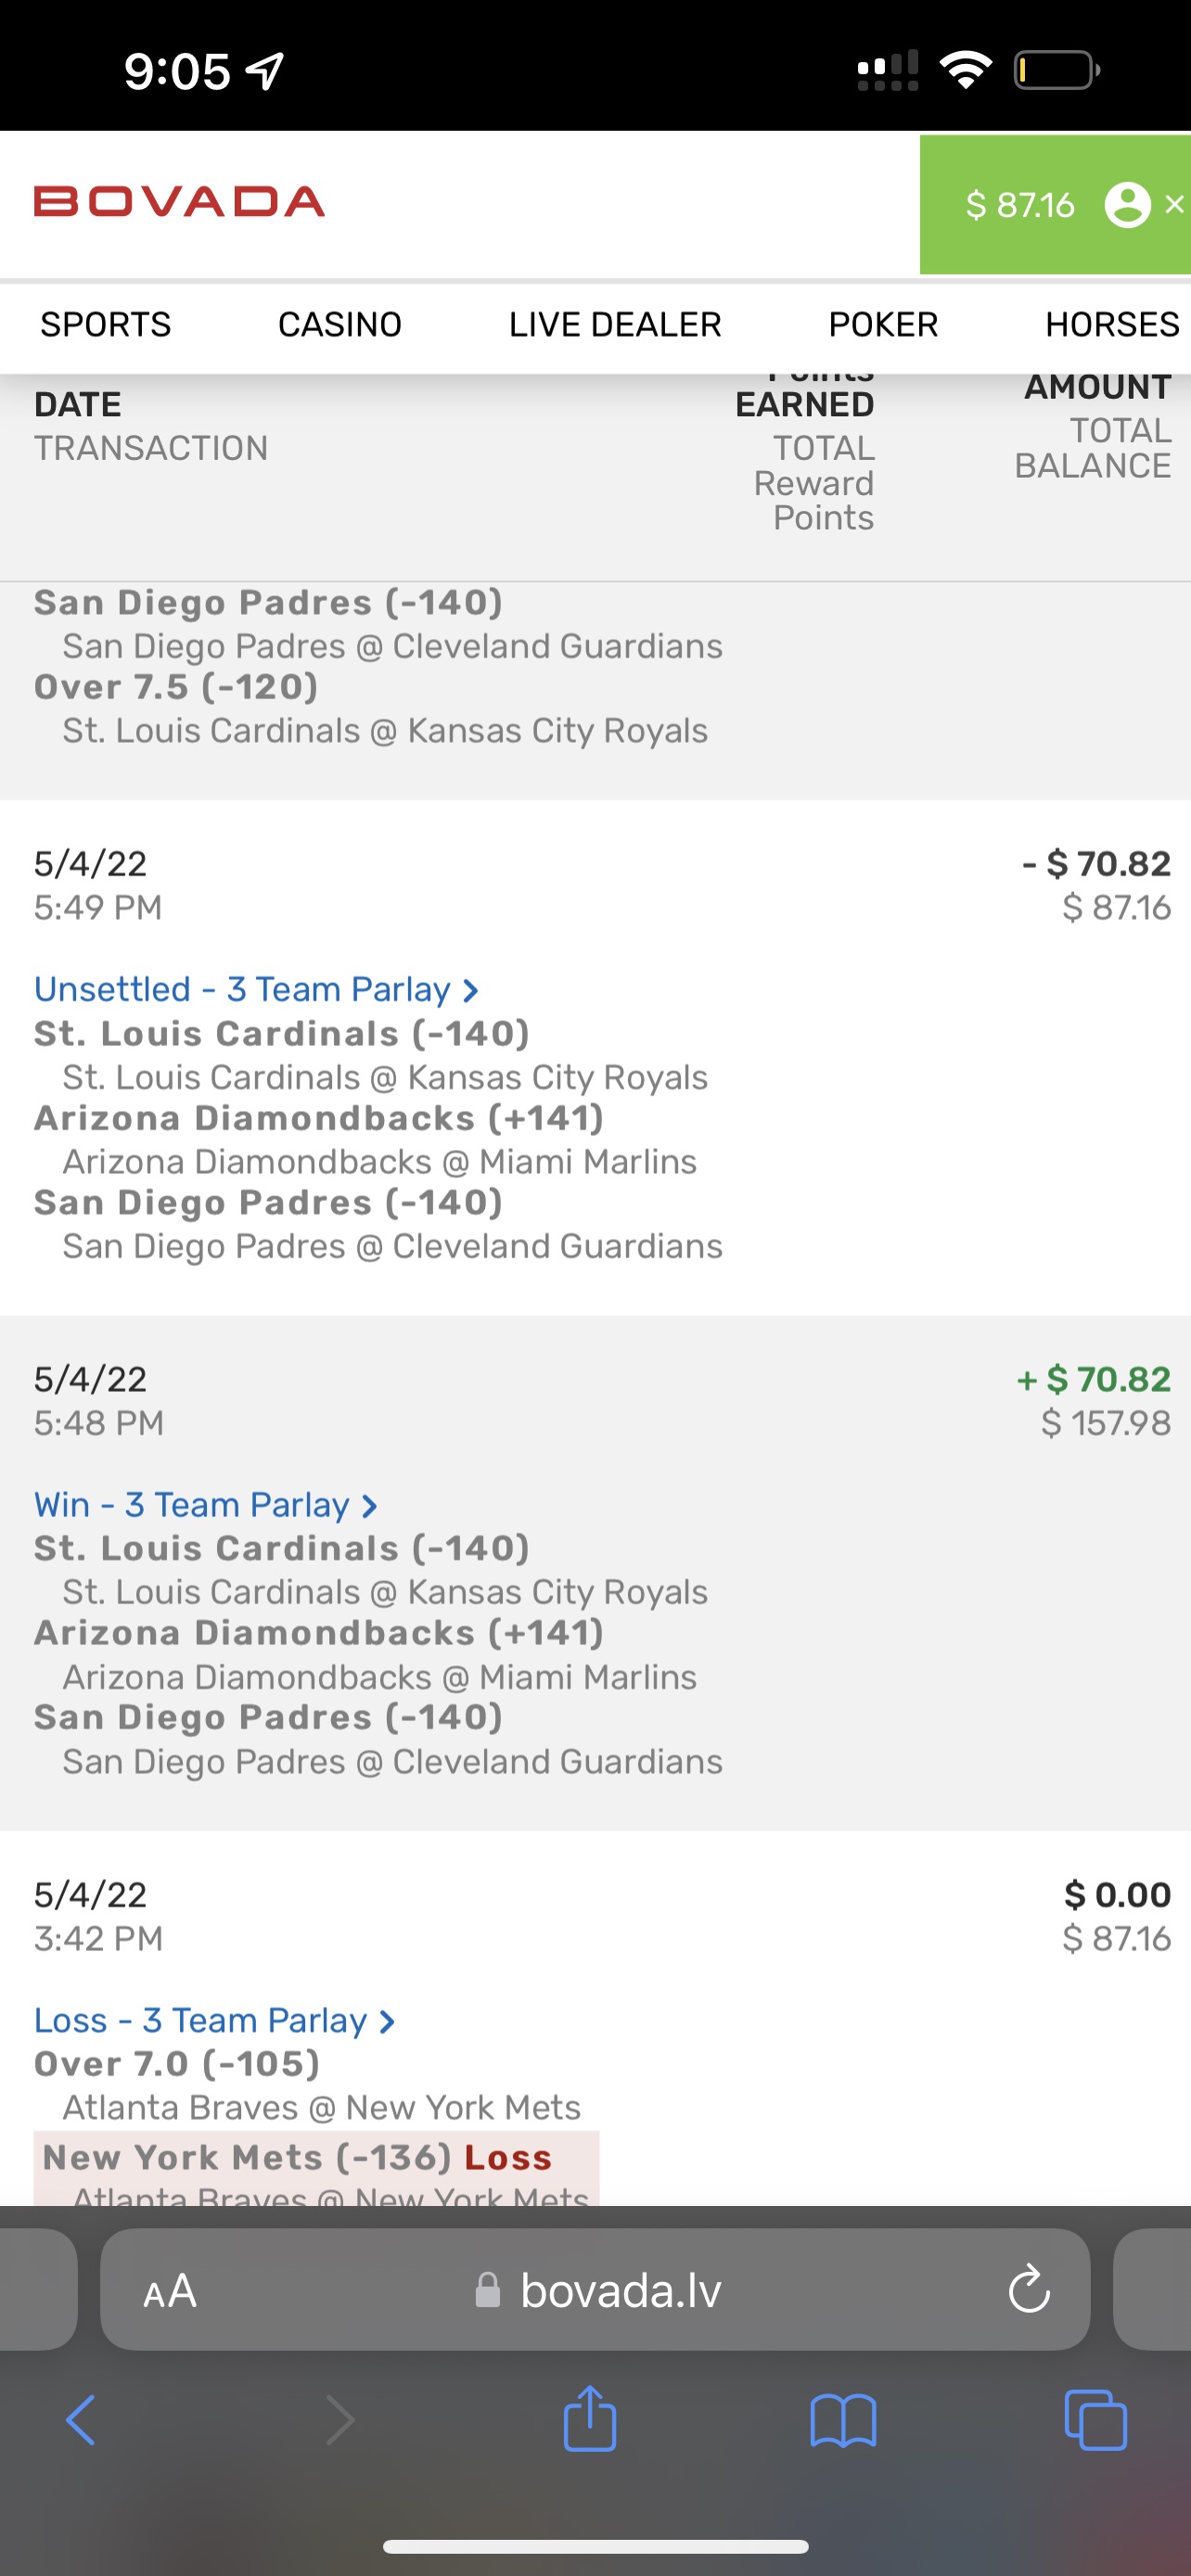The image size is (1191, 2576).
Task: Tap the iOS home indicator bar
Action: 596,2547
